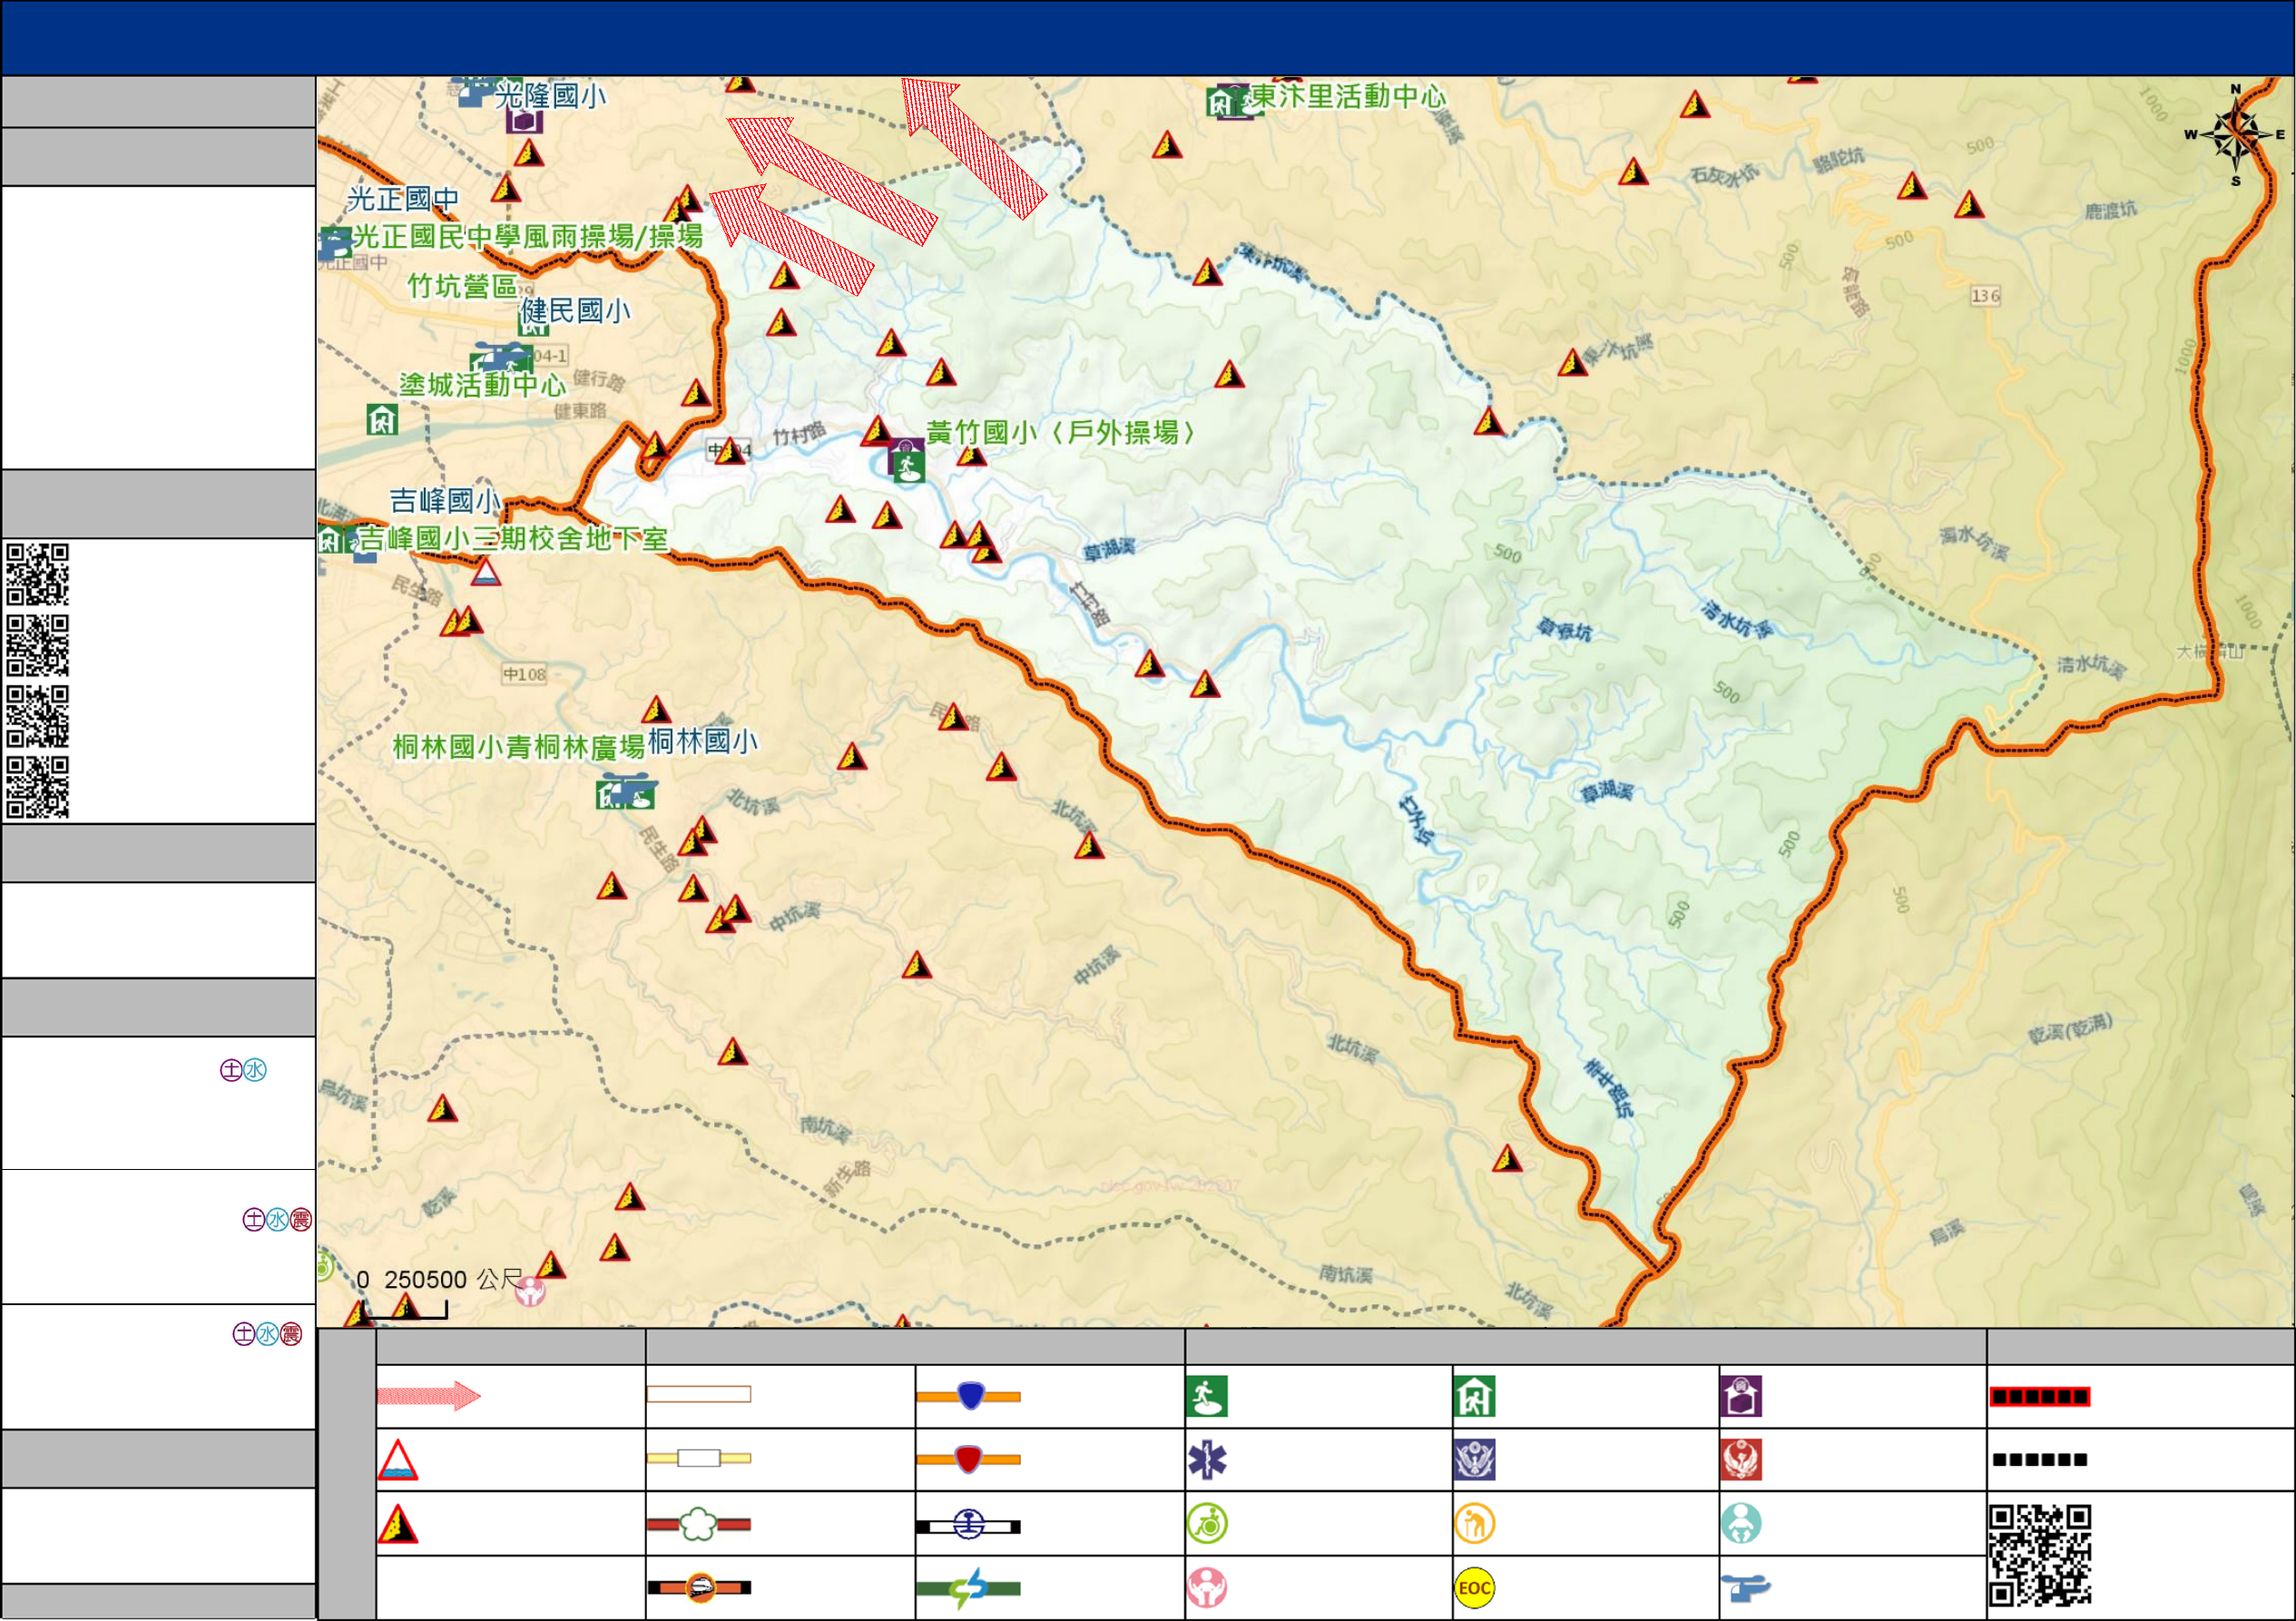This screenshot has width=2296, height=1621.
Task: Click the yellow road line sample in the legend
Action: point(699,1458)
